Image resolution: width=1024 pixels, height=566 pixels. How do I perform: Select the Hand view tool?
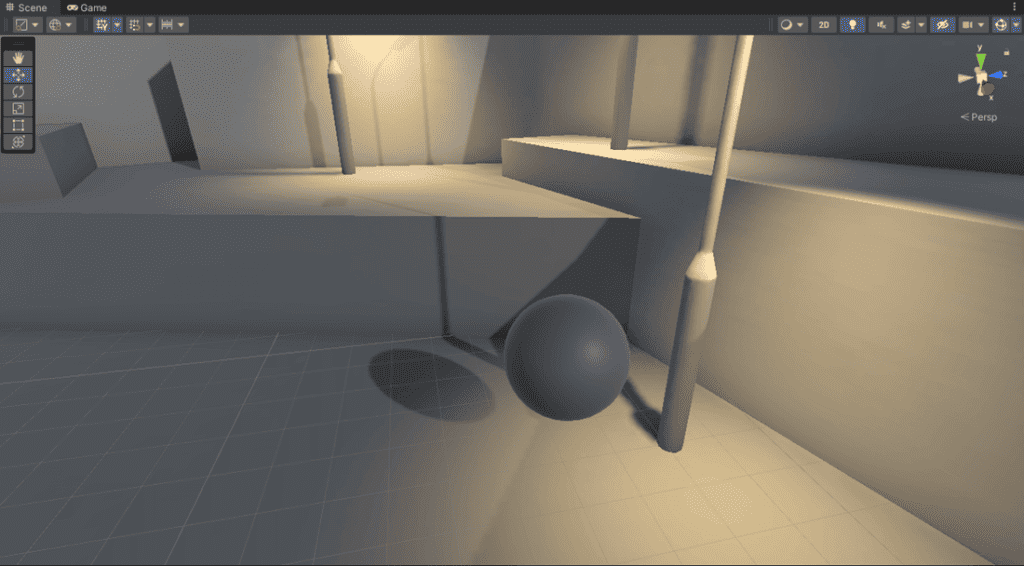18,58
